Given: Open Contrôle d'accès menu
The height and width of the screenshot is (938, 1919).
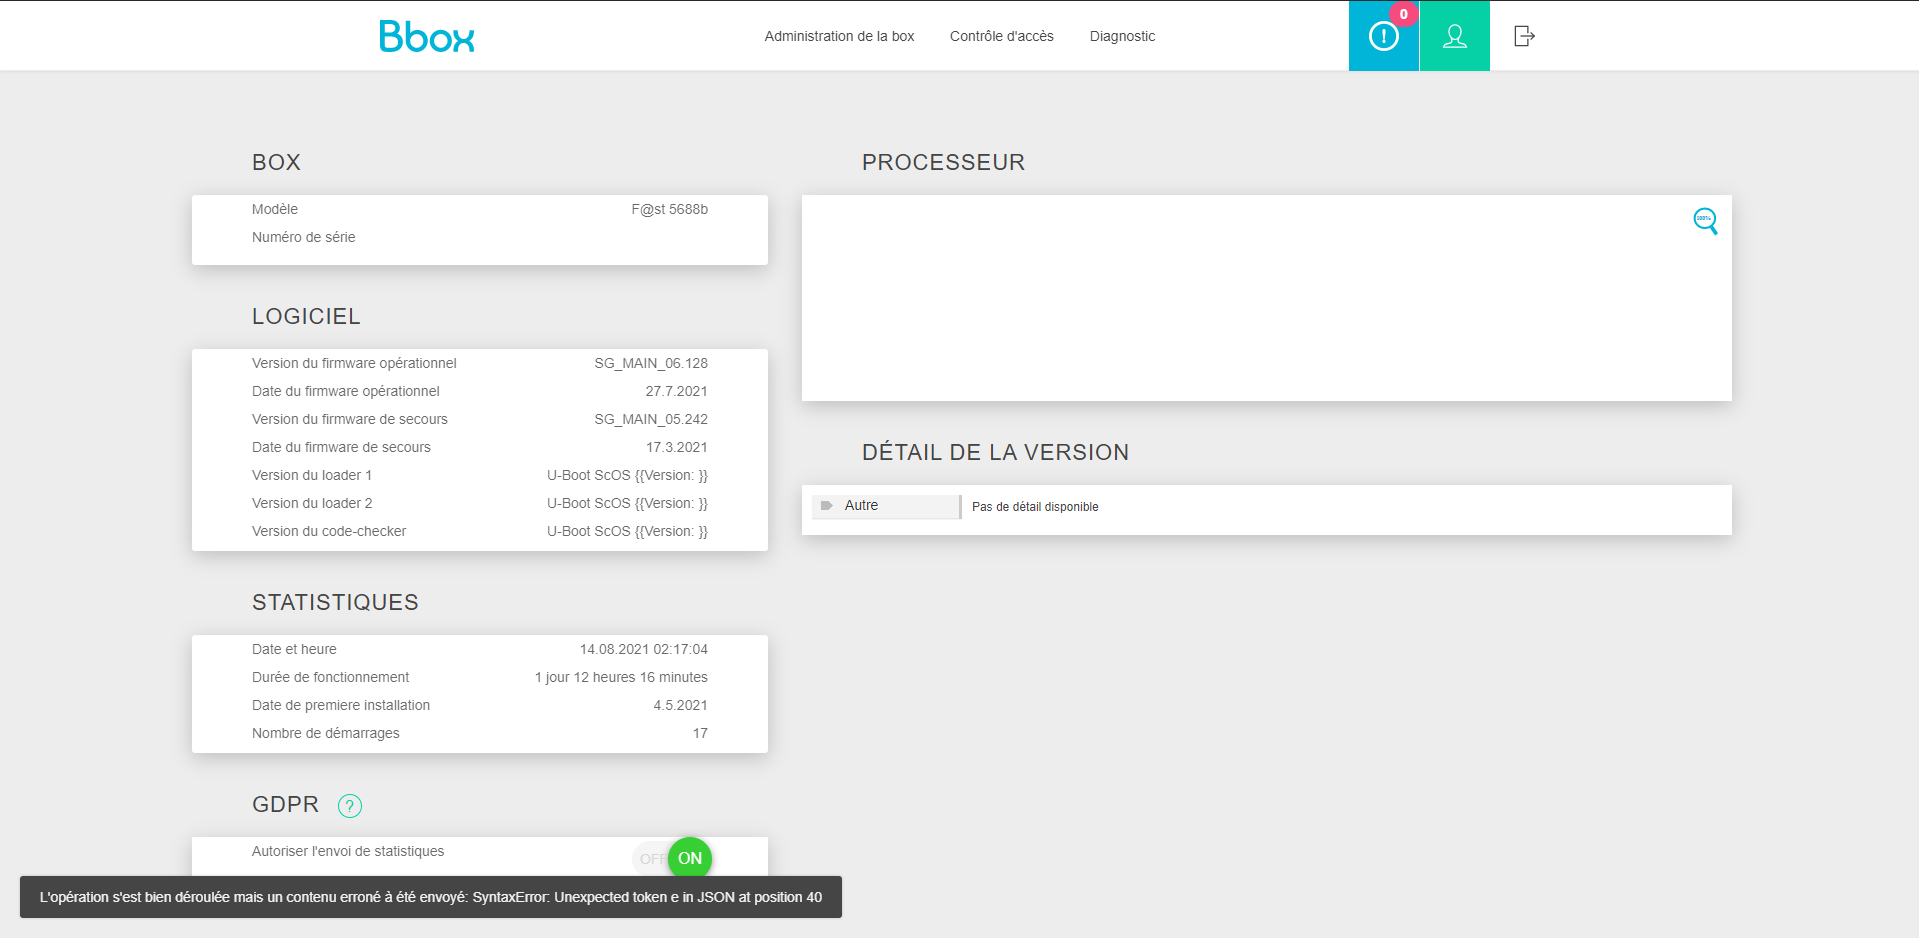Looking at the screenshot, I should [x=1002, y=36].
